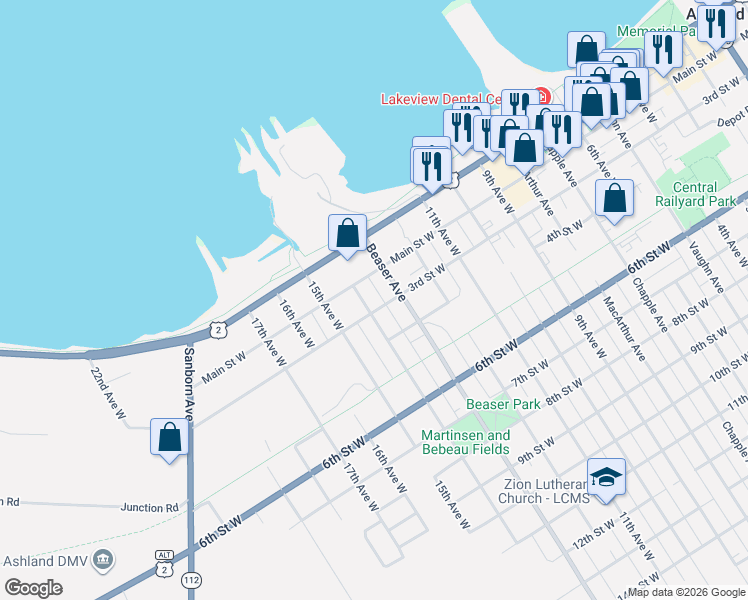
Task: Click the Depot street label
Action: 732,118
